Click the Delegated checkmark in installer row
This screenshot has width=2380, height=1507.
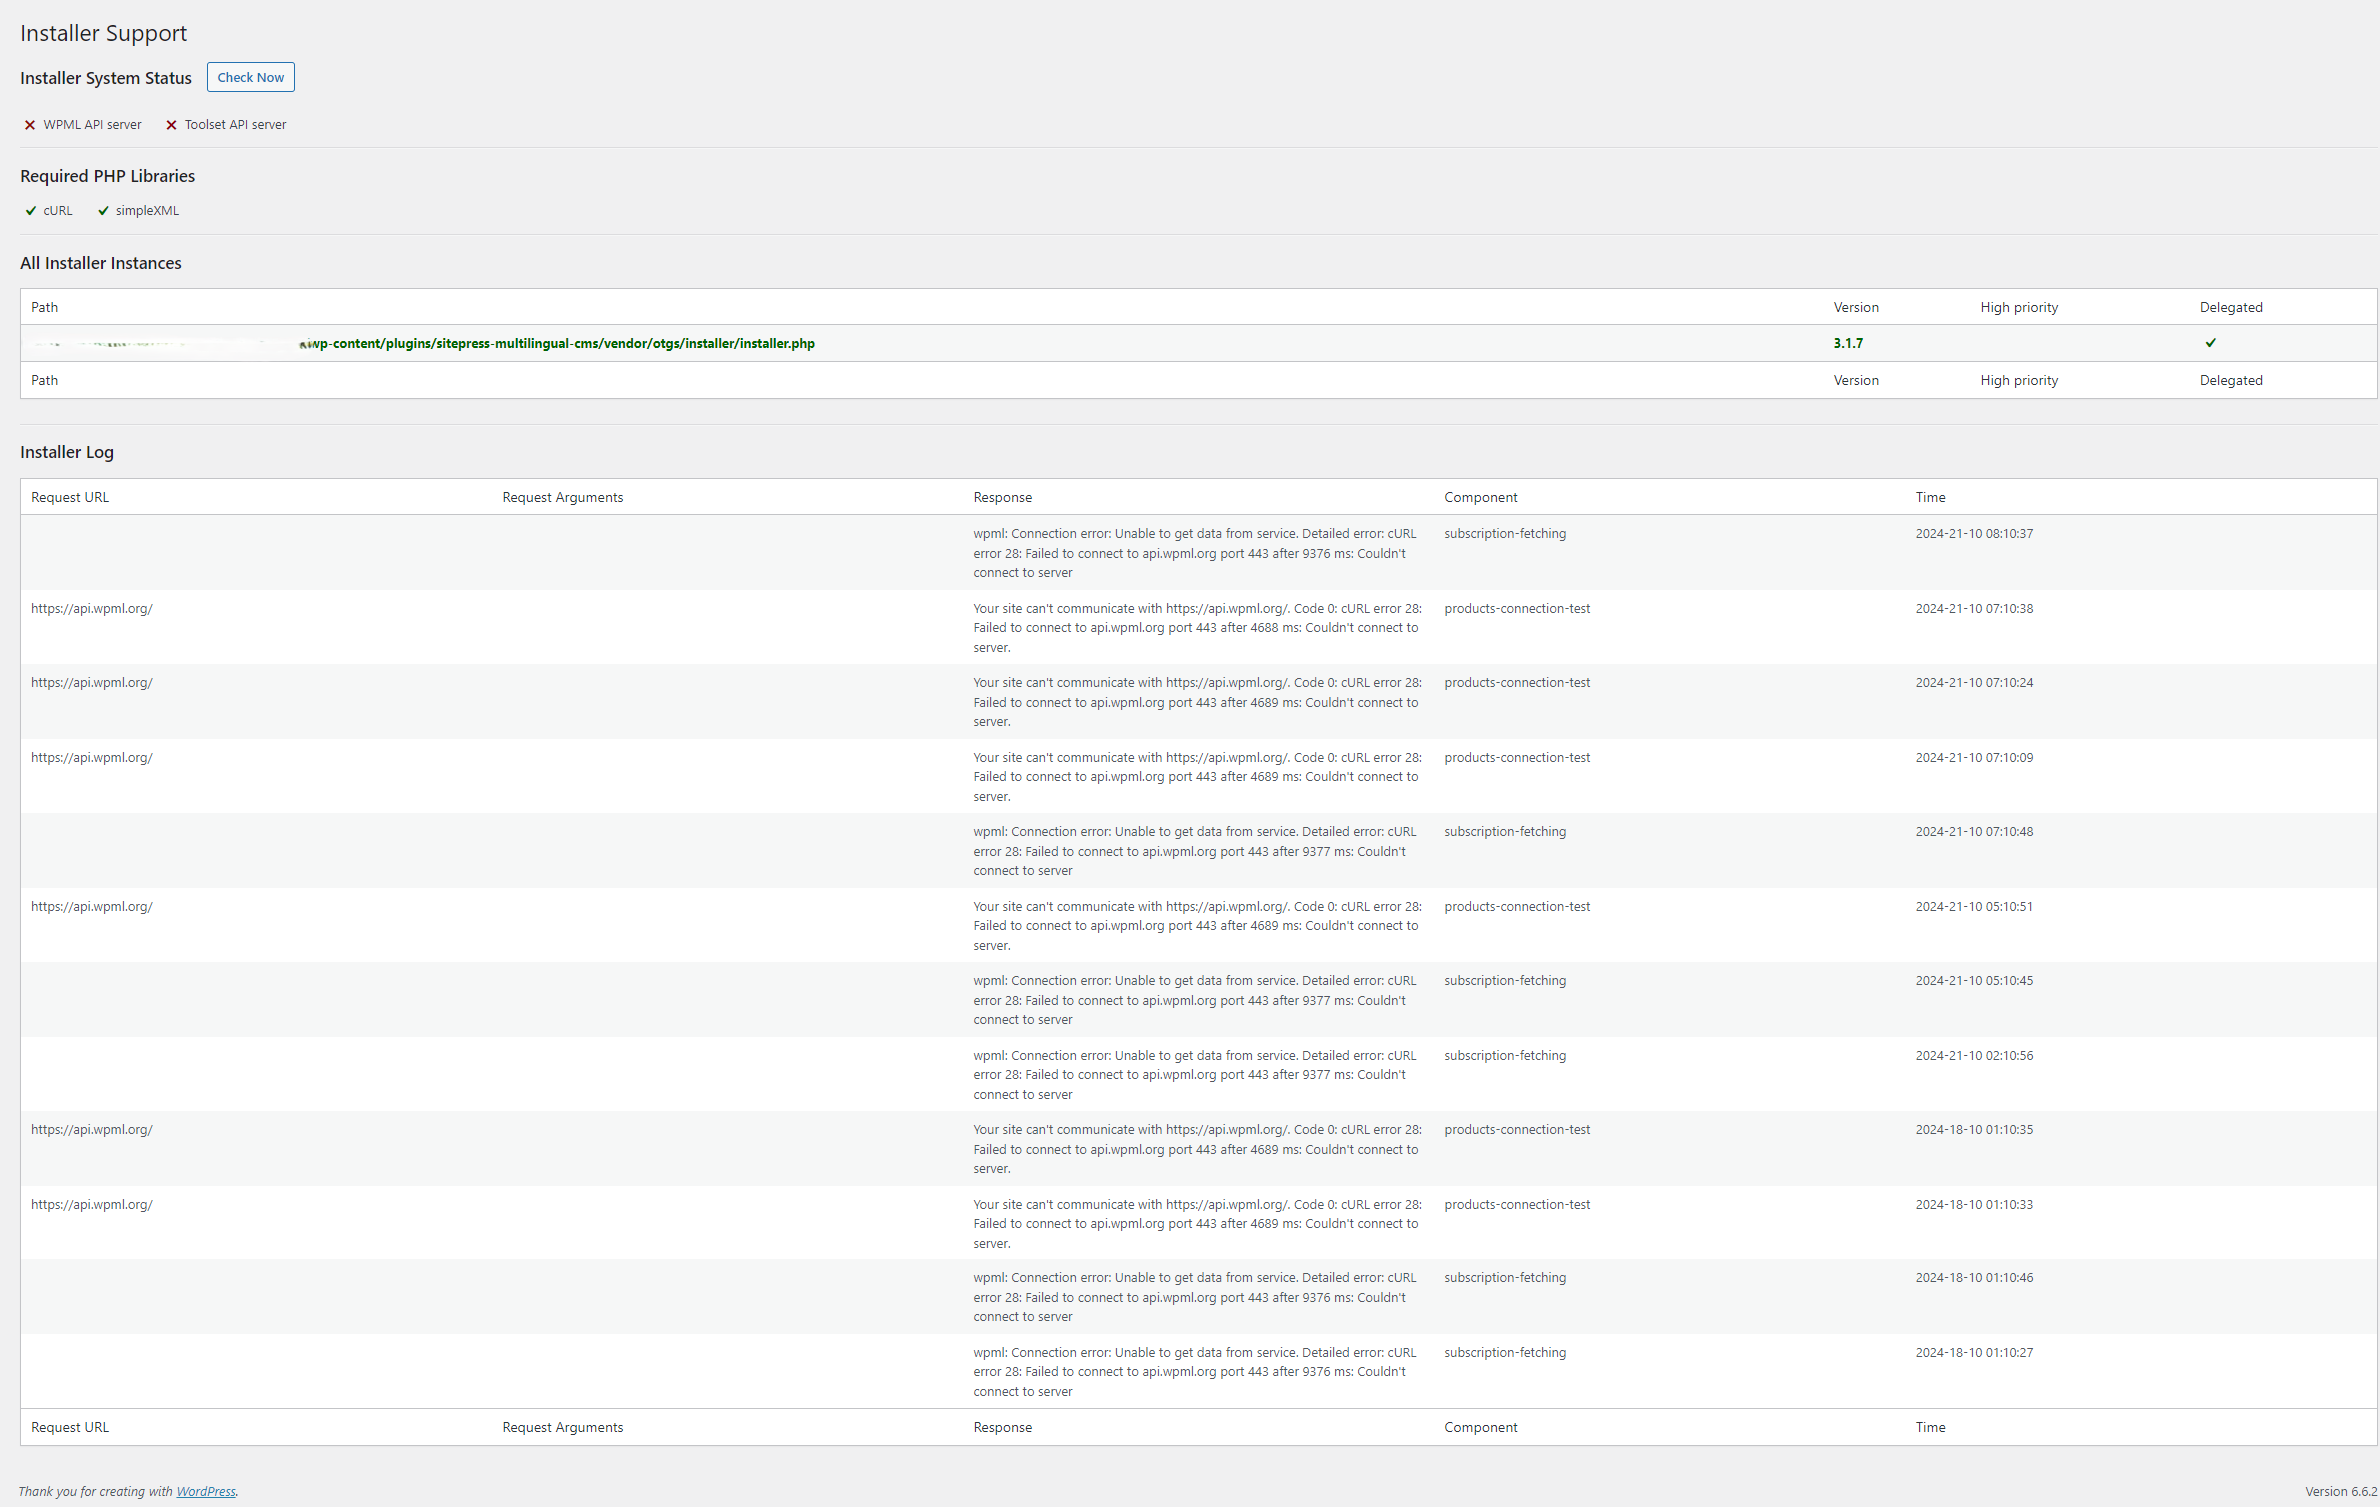click(x=2210, y=343)
